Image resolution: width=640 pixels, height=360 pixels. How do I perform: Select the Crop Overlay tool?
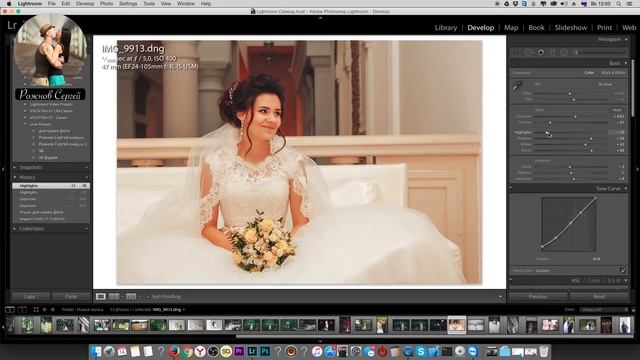pos(517,52)
